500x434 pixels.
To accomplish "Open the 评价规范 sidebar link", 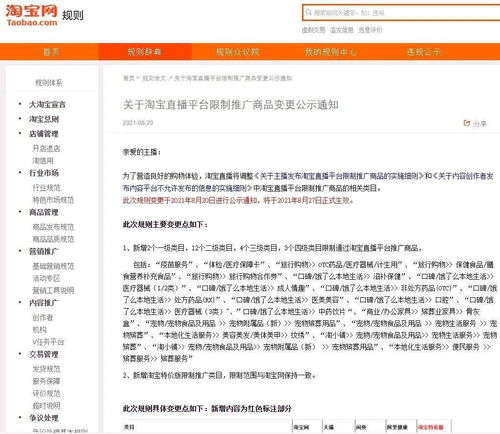I will (46, 393).
